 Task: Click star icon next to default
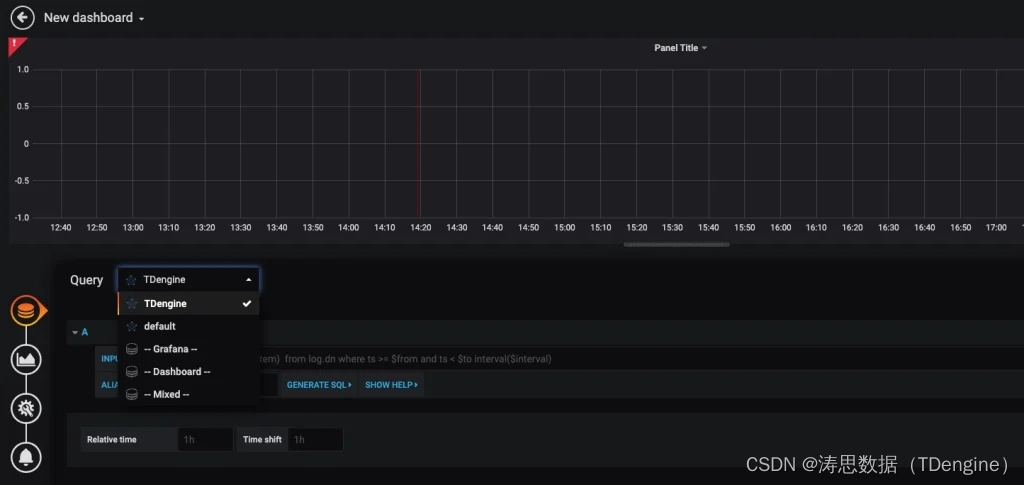tap(132, 326)
